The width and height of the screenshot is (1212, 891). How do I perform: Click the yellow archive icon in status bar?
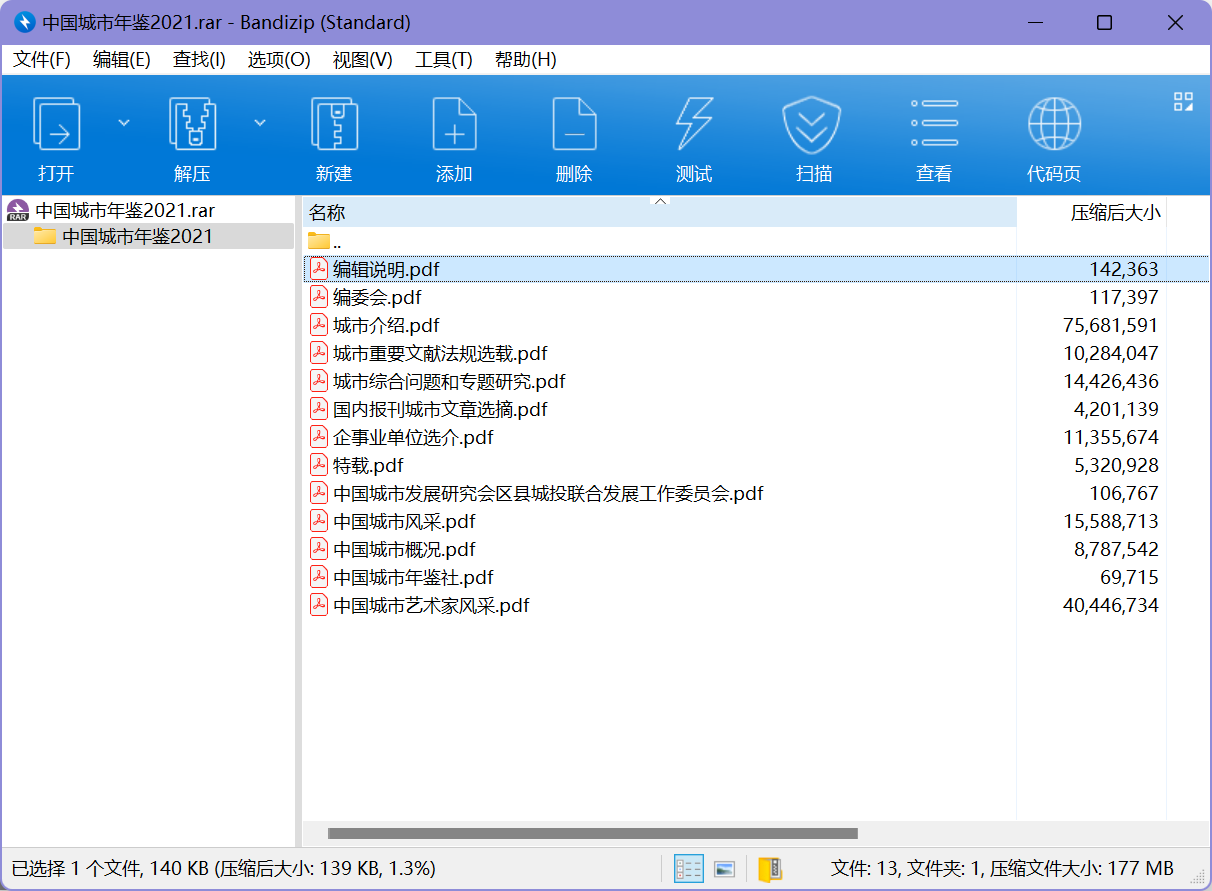tap(770, 868)
